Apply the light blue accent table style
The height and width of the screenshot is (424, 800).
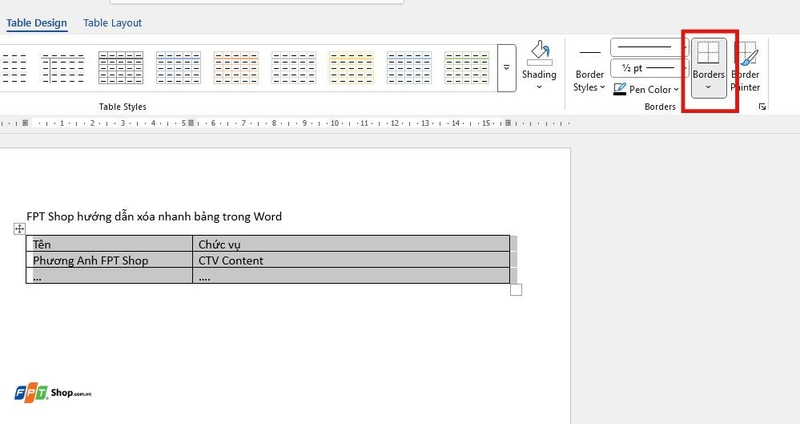coord(409,67)
